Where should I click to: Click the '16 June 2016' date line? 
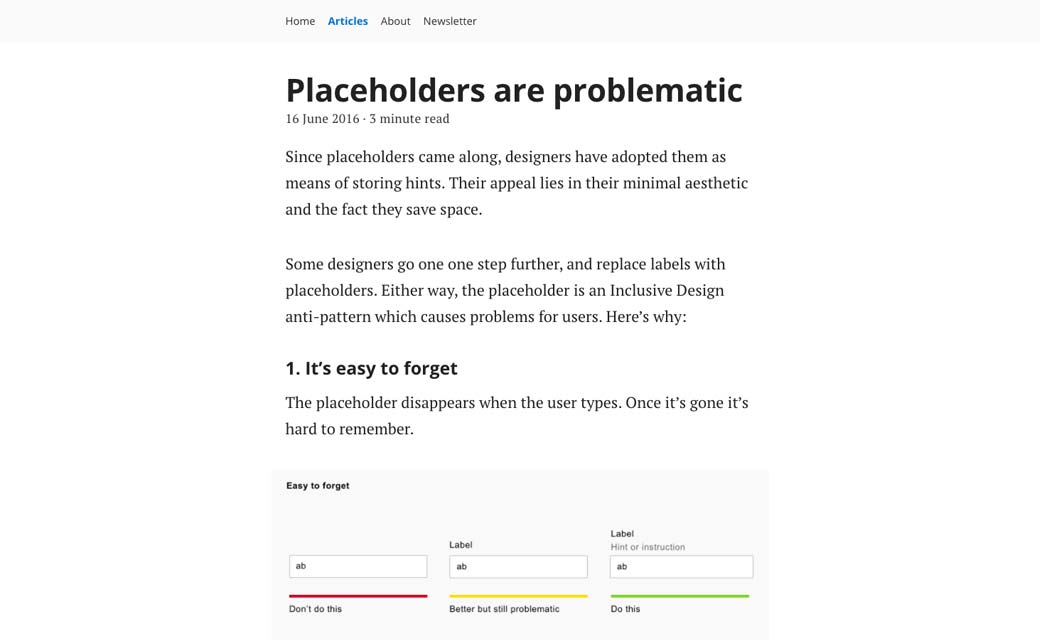click(x=367, y=118)
